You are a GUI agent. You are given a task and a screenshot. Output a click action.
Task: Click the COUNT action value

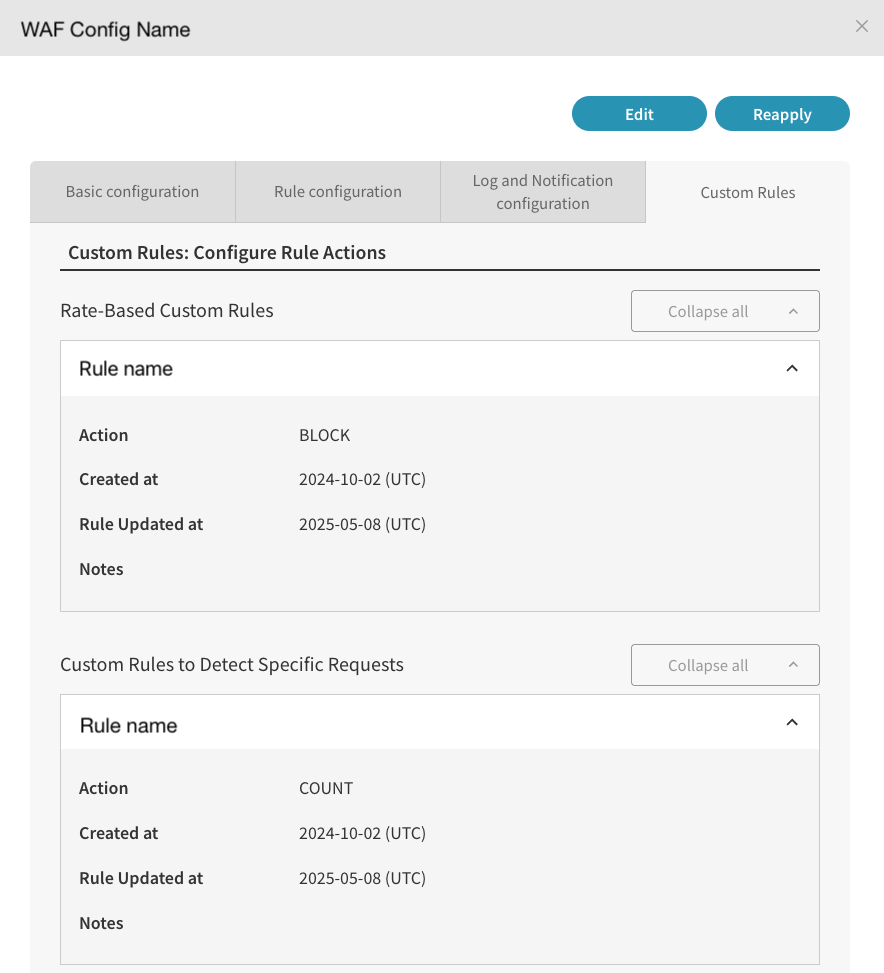(x=326, y=788)
